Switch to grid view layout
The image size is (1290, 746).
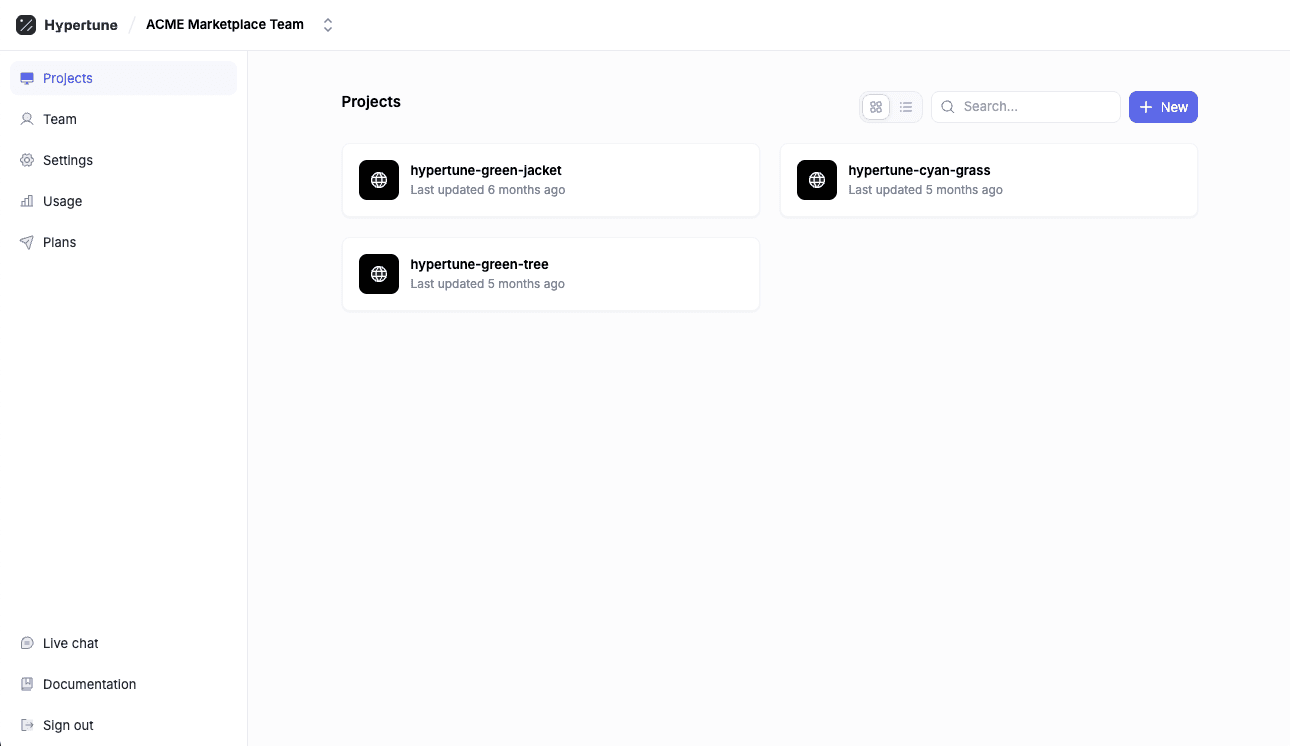point(876,107)
